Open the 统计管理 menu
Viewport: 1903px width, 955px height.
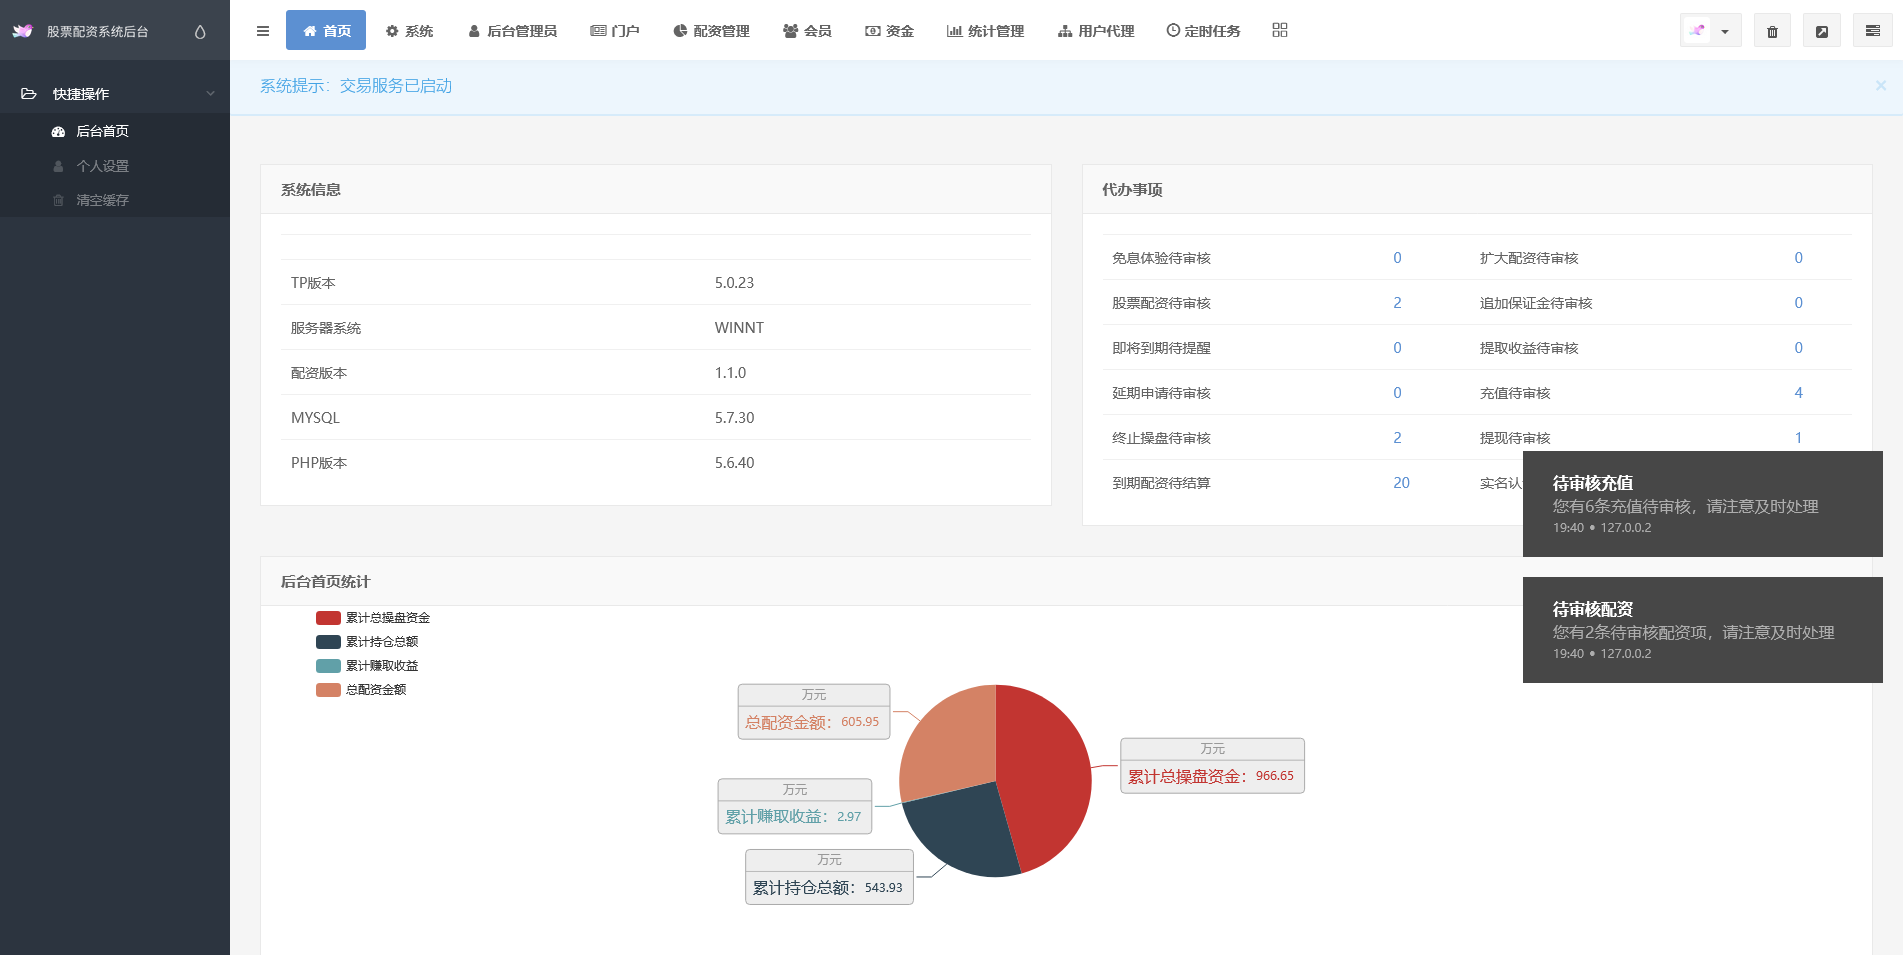click(985, 31)
